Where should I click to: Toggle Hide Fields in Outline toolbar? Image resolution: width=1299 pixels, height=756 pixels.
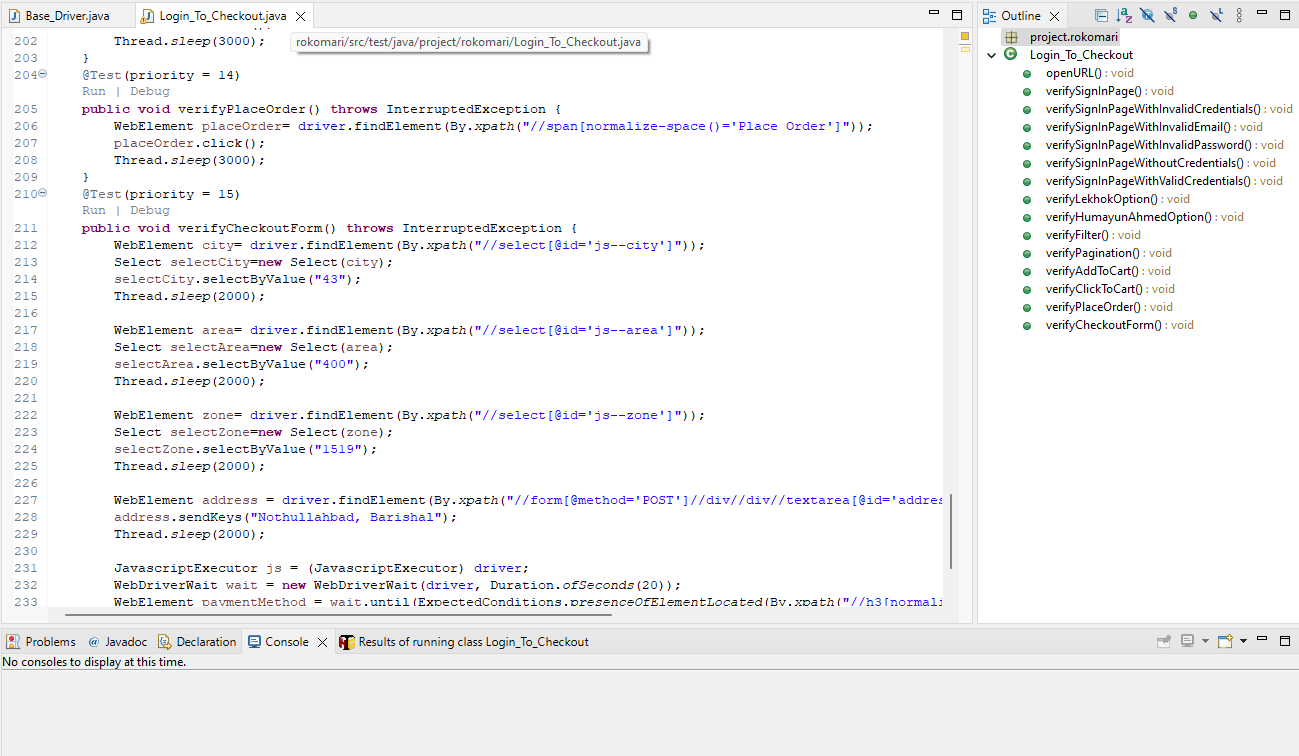(x=1147, y=16)
